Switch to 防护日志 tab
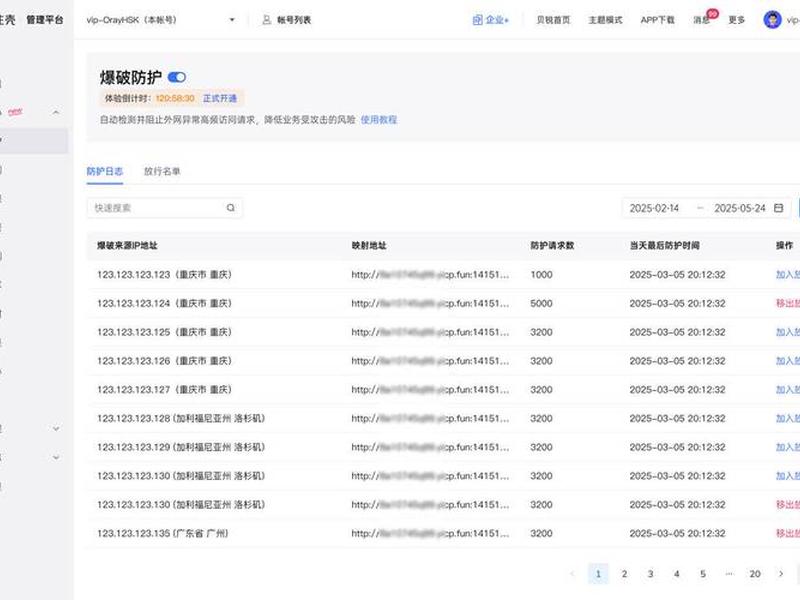The height and width of the screenshot is (600, 800). [x=105, y=171]
